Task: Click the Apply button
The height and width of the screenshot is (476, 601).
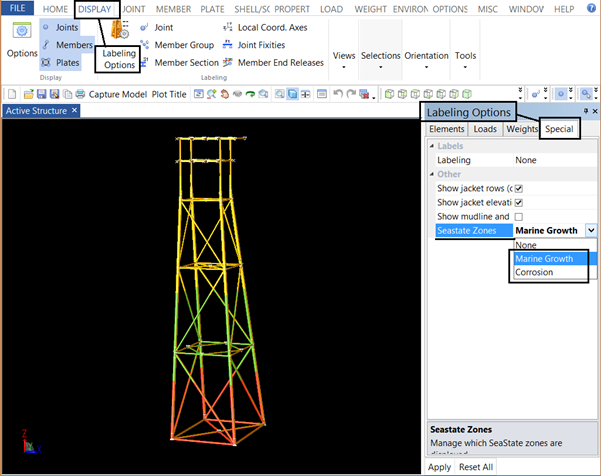Action: pos(439,467)
